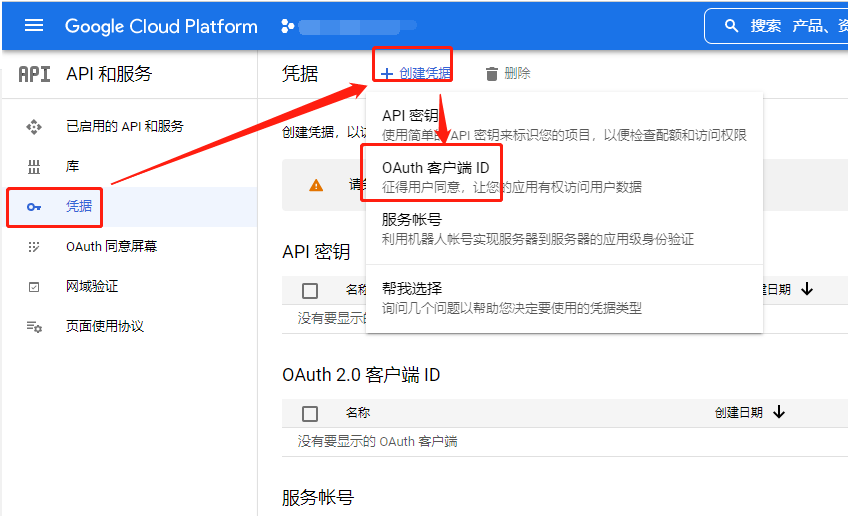This screenshot has height=516, width=848.
Task: Click the OAuth 同意屏幕 icon
Action: tap(34, 247)
